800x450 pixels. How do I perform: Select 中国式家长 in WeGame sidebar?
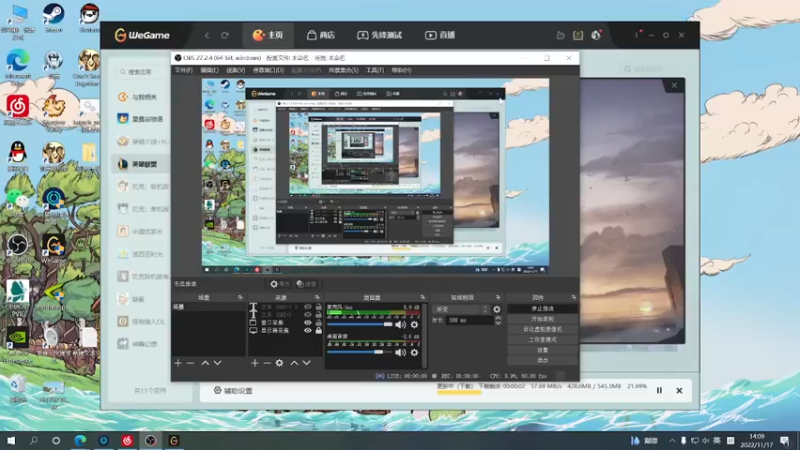pos(138,231)
